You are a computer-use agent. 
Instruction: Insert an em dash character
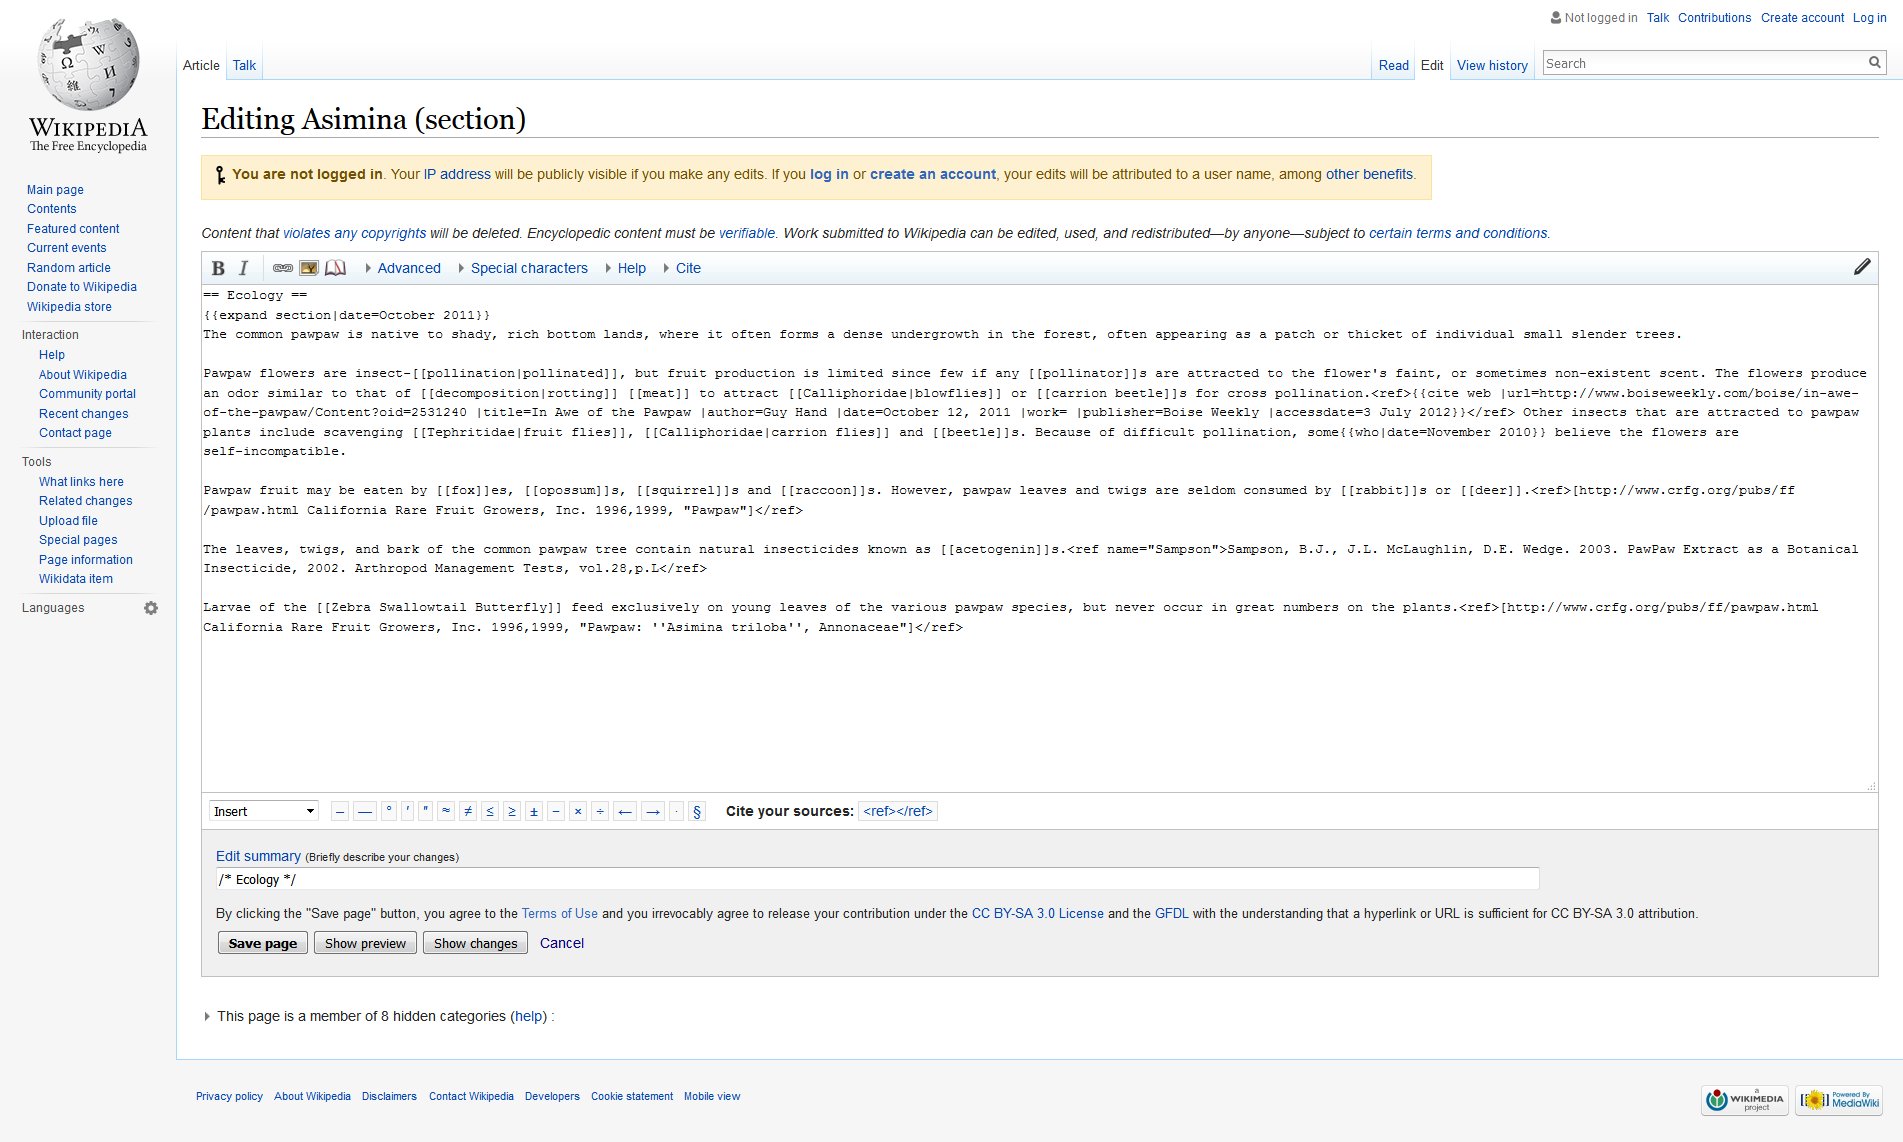365,811
